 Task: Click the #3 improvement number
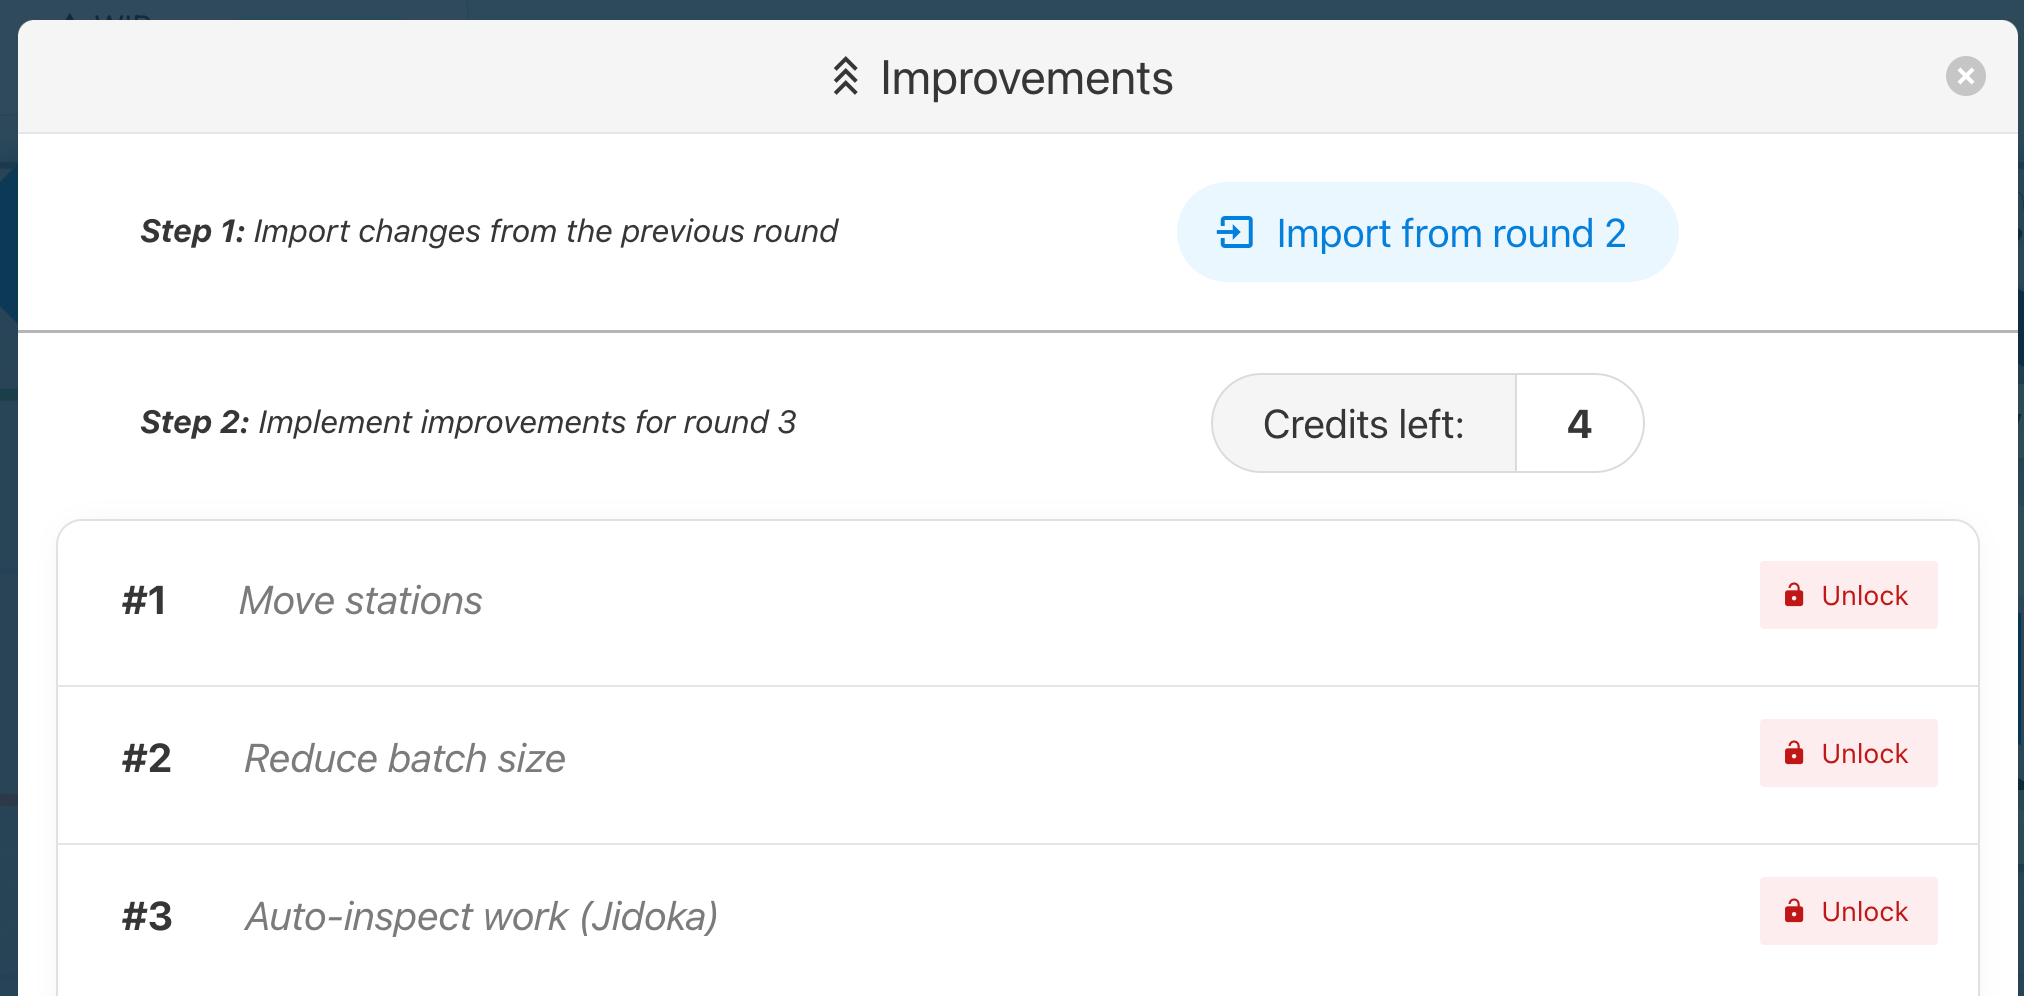(147, 917)
